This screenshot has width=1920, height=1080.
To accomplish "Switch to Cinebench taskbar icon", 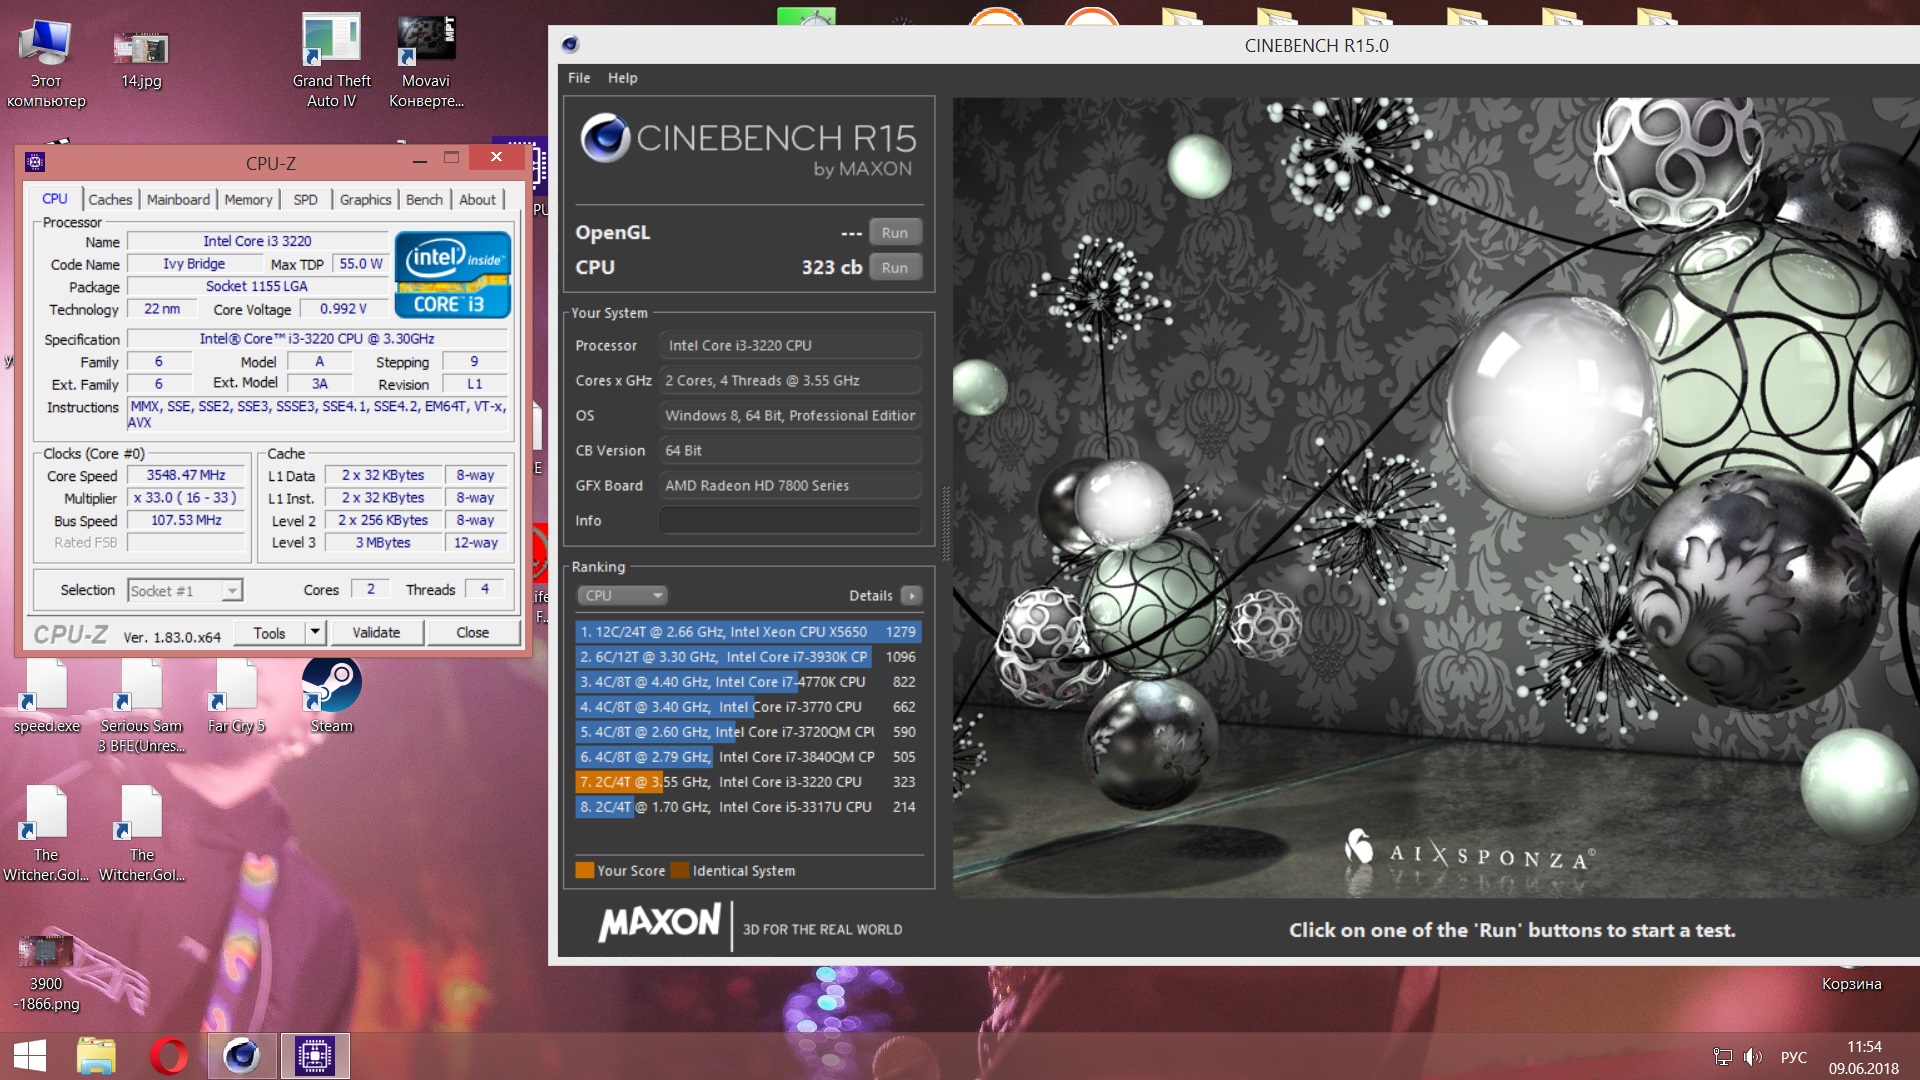I will (242, 1056).
